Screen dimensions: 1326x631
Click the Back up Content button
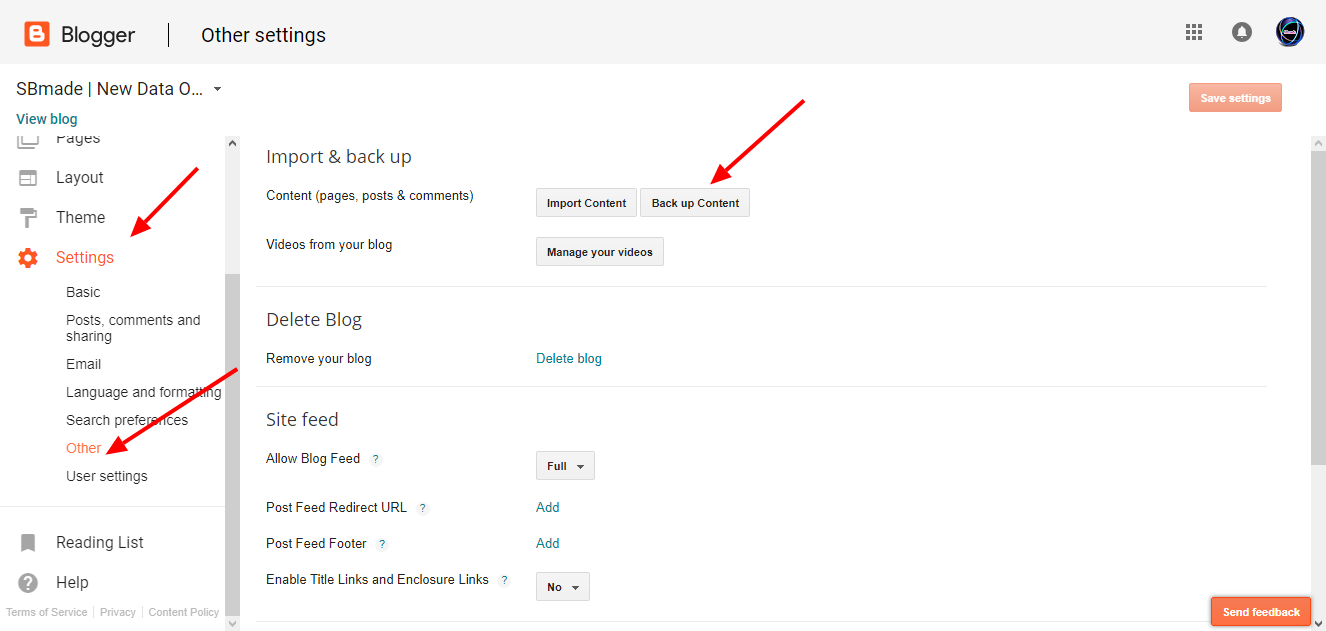tap(694, 202)
